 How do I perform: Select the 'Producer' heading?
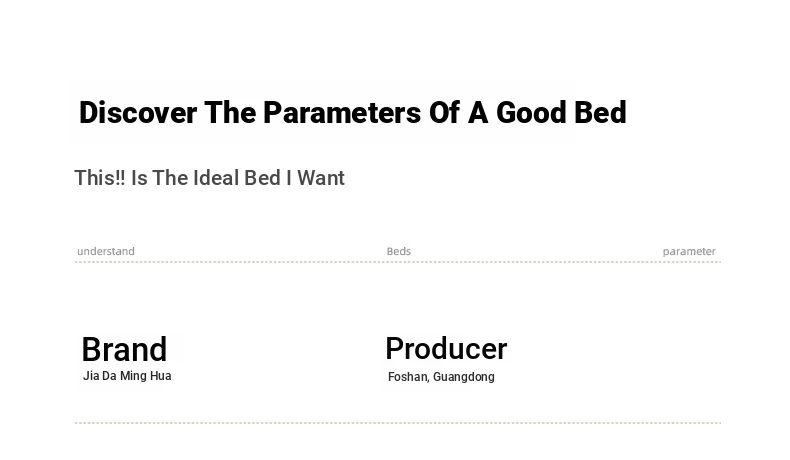click(446, 349)
